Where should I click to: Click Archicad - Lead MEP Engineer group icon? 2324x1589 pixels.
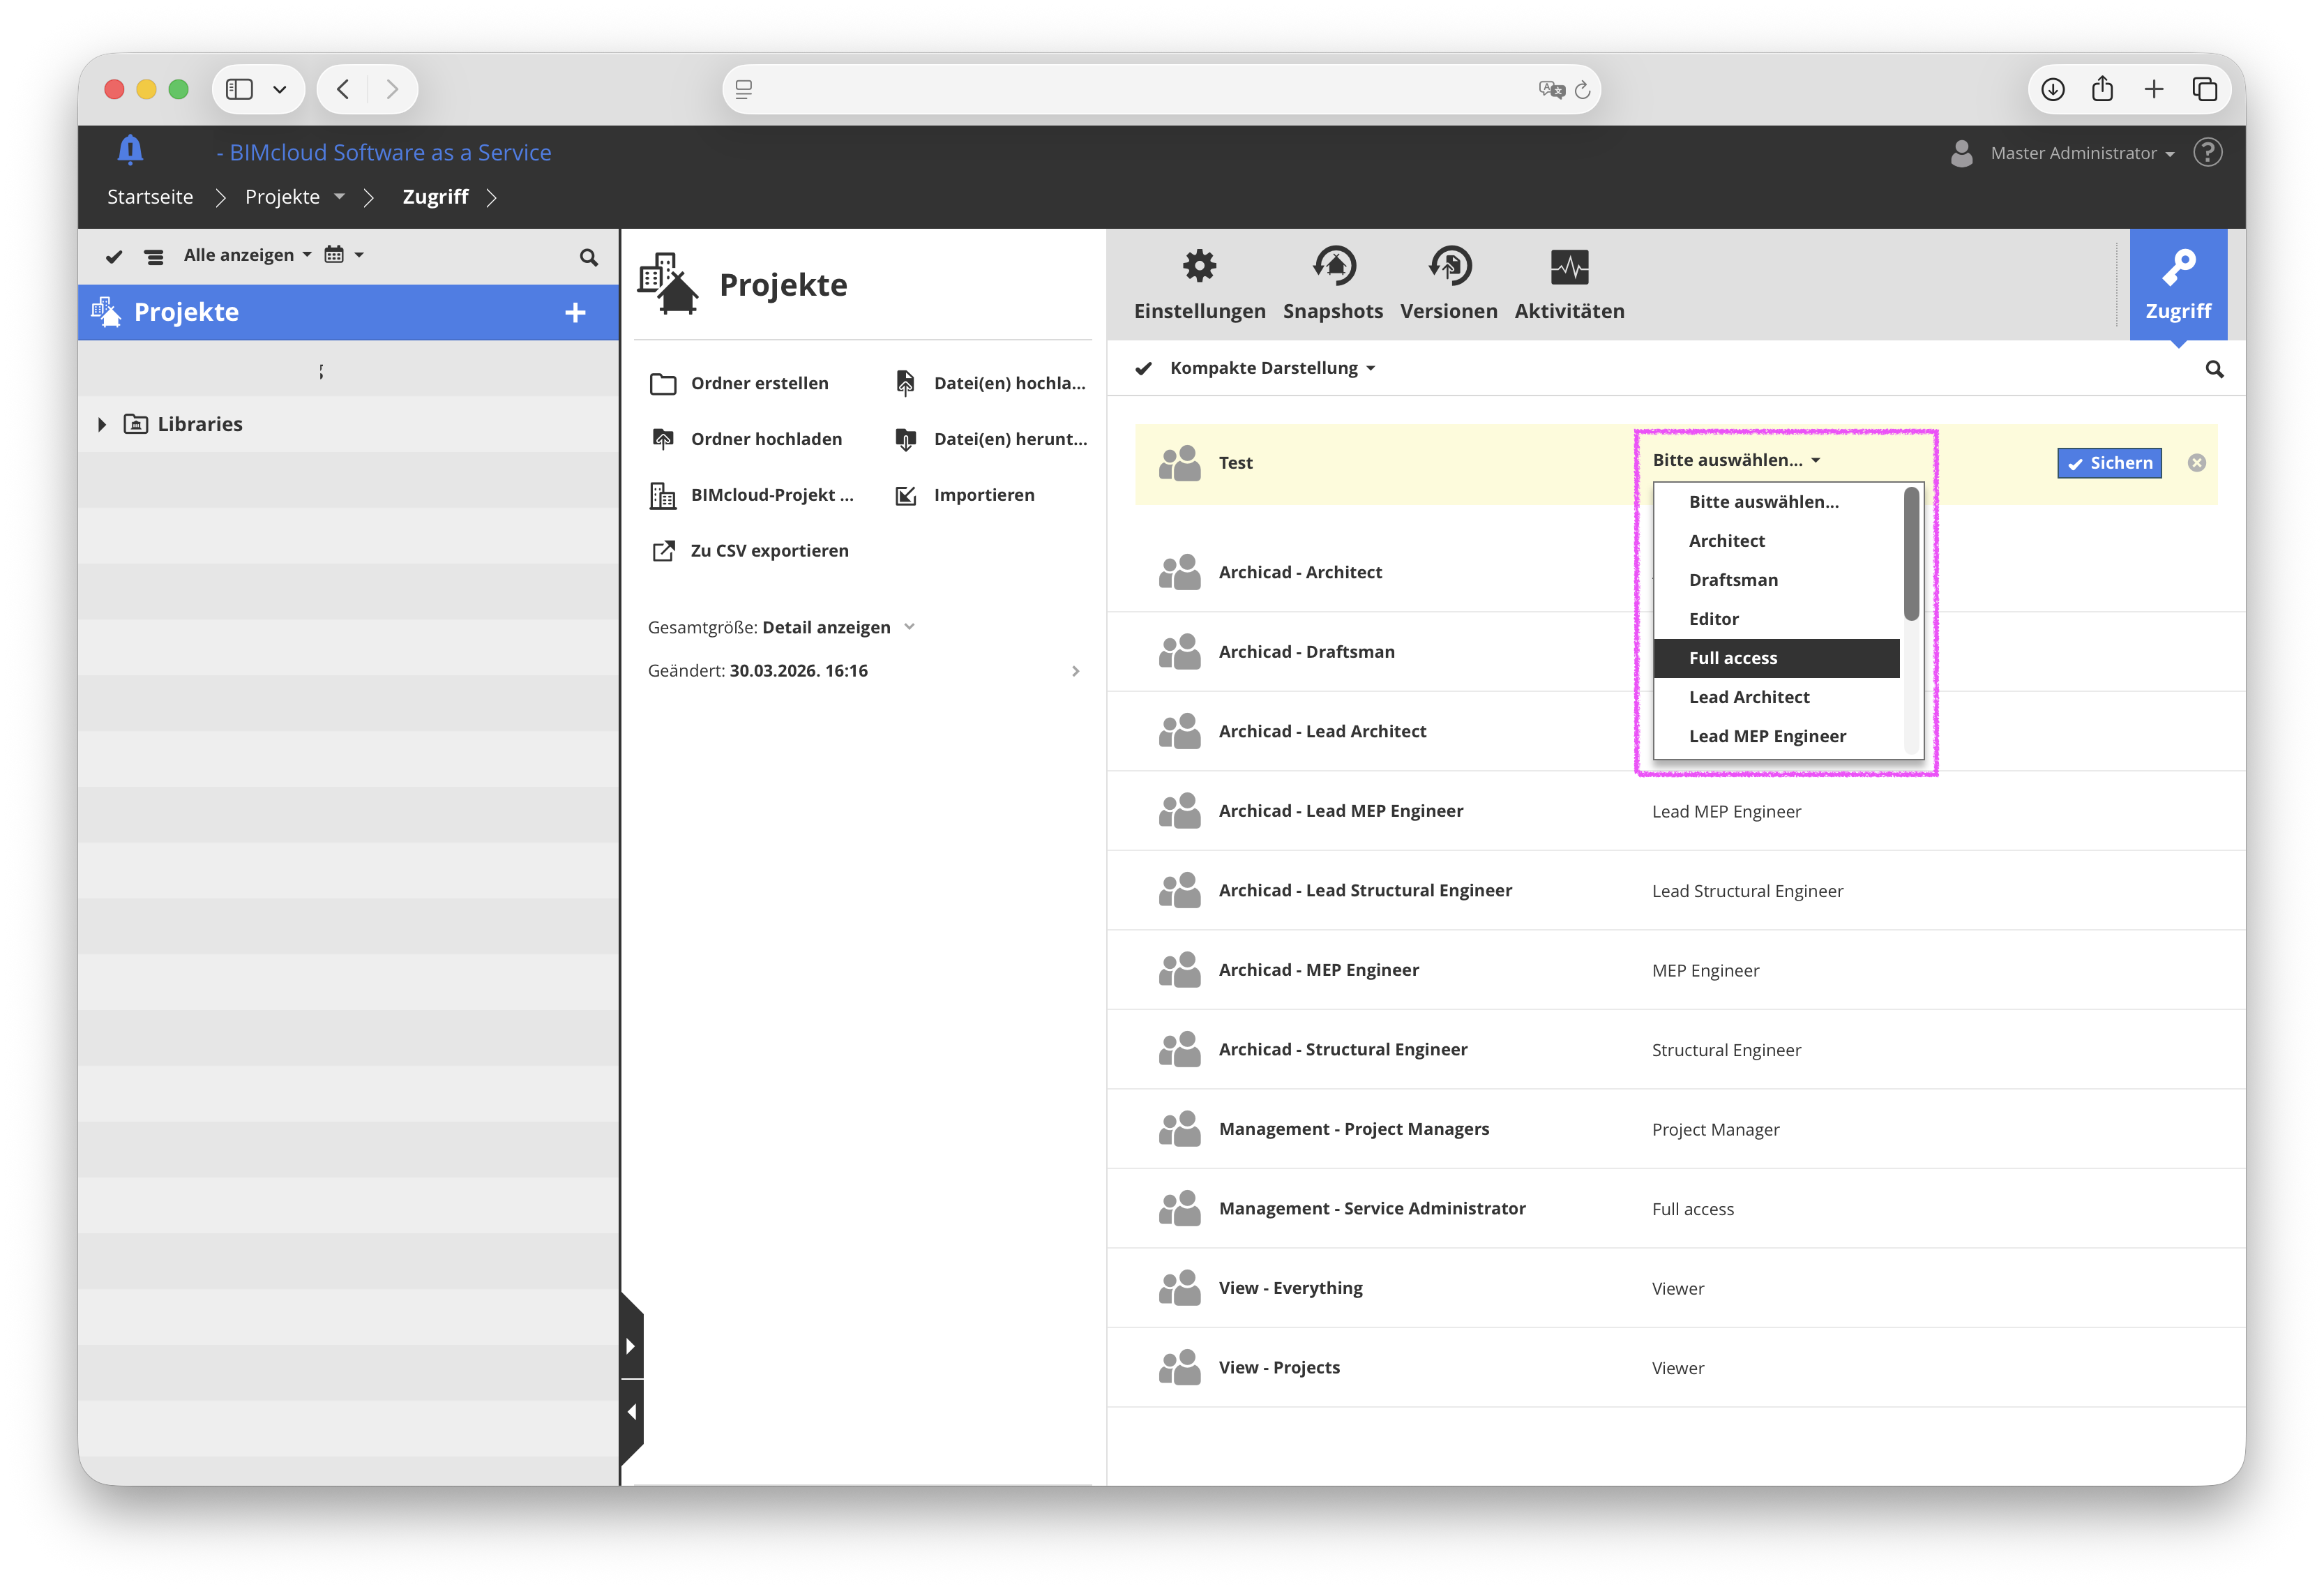coord(1179,811)
